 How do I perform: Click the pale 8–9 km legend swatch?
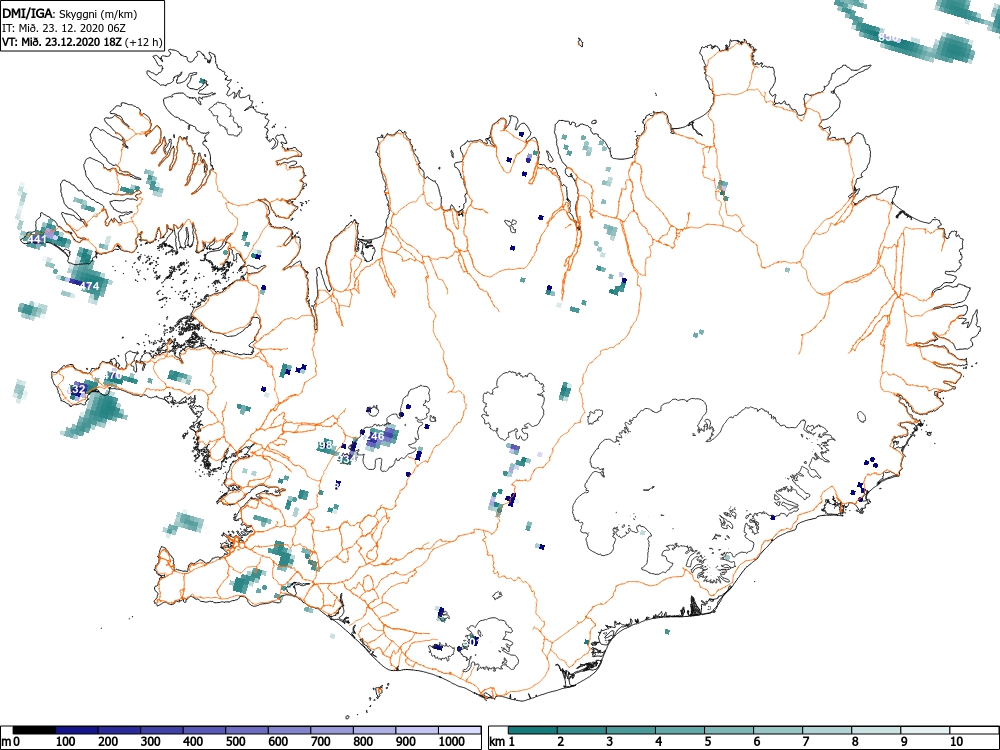click(876, 730)
